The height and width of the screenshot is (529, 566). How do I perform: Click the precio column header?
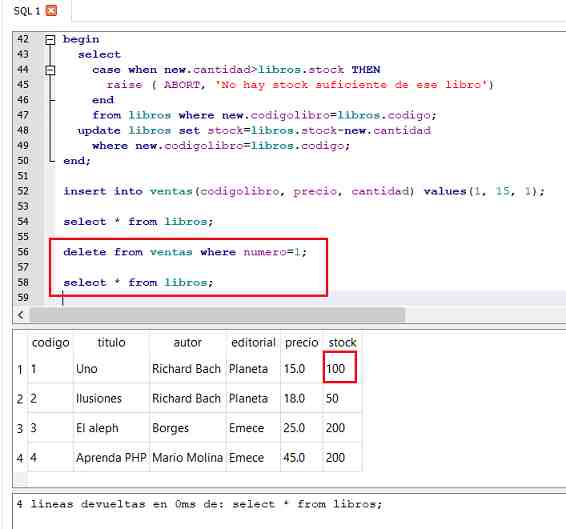301,342
